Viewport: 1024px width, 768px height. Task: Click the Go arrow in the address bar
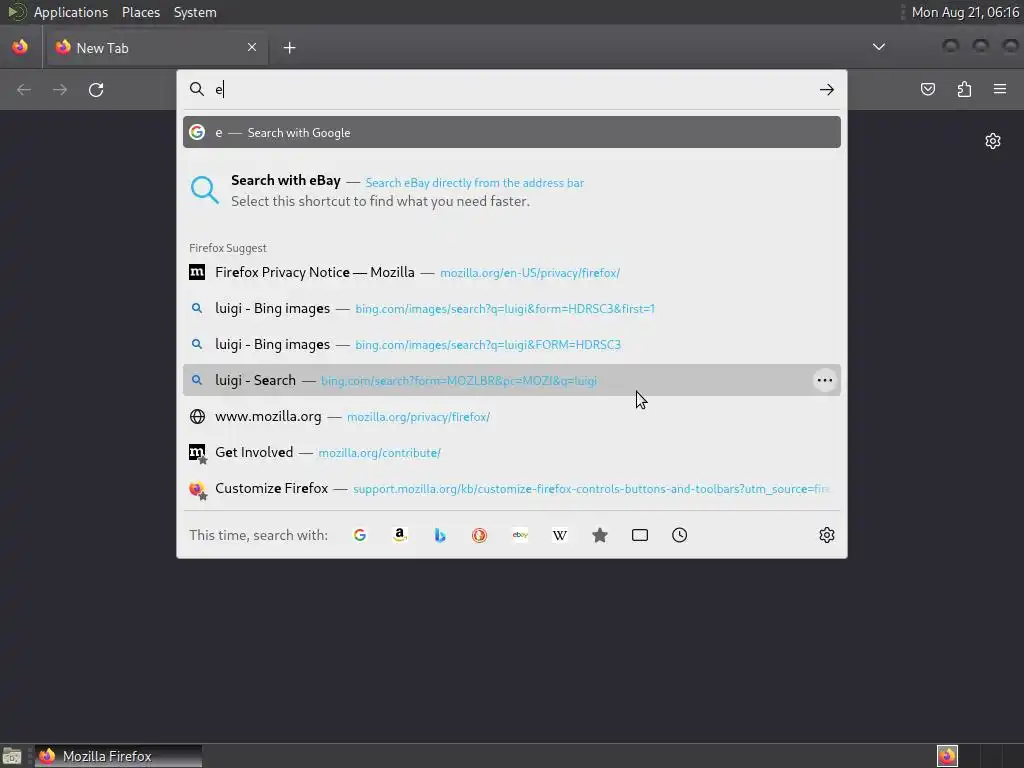827,89
